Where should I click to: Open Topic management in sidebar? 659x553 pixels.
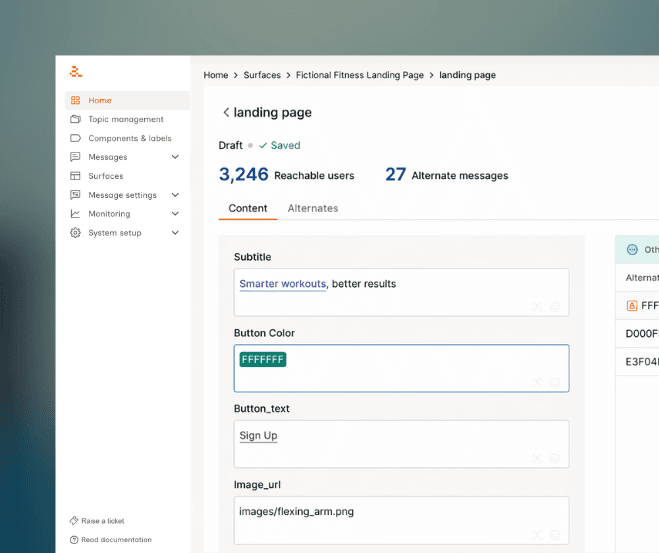coord(126,119)
